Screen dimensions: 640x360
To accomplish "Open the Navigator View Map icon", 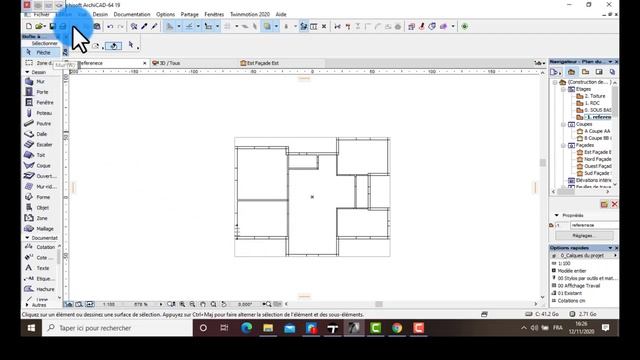I will pos(585,72).
